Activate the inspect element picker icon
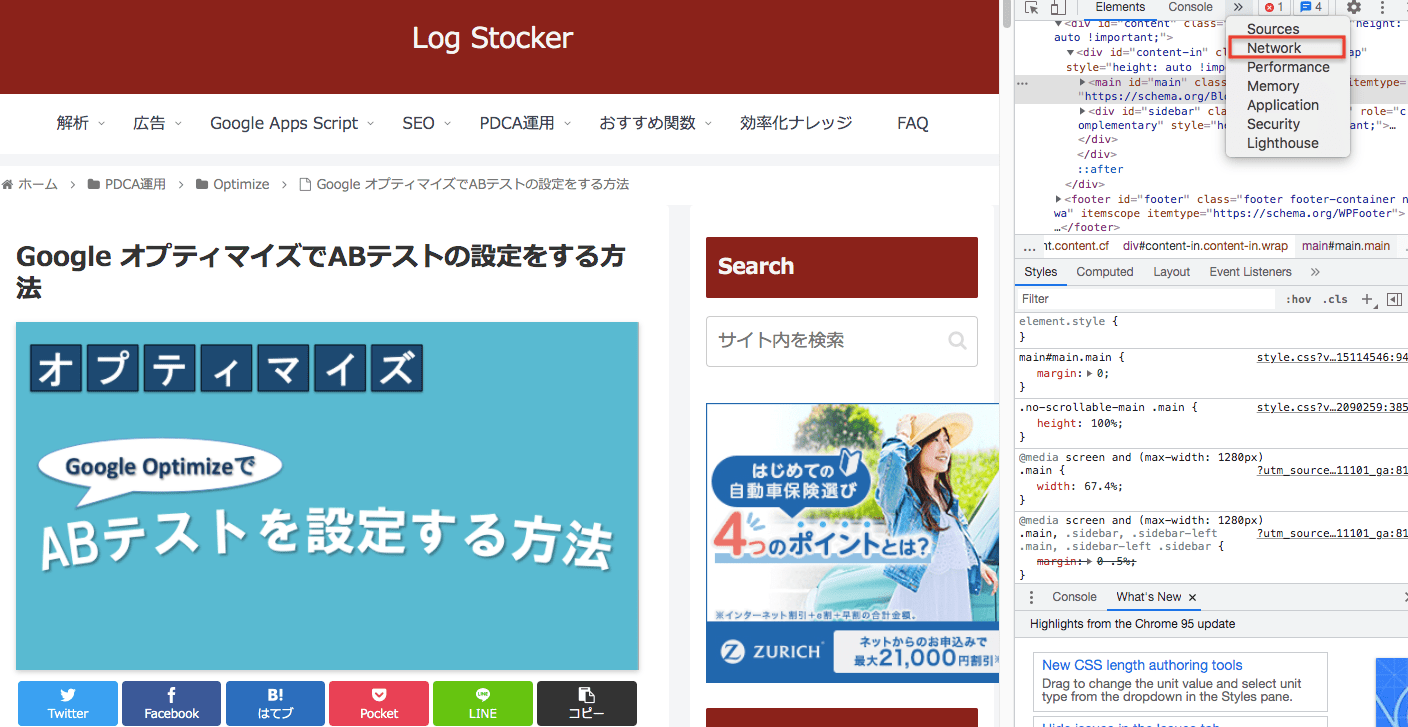1408x727 pixels. (x=1032, y=8)
